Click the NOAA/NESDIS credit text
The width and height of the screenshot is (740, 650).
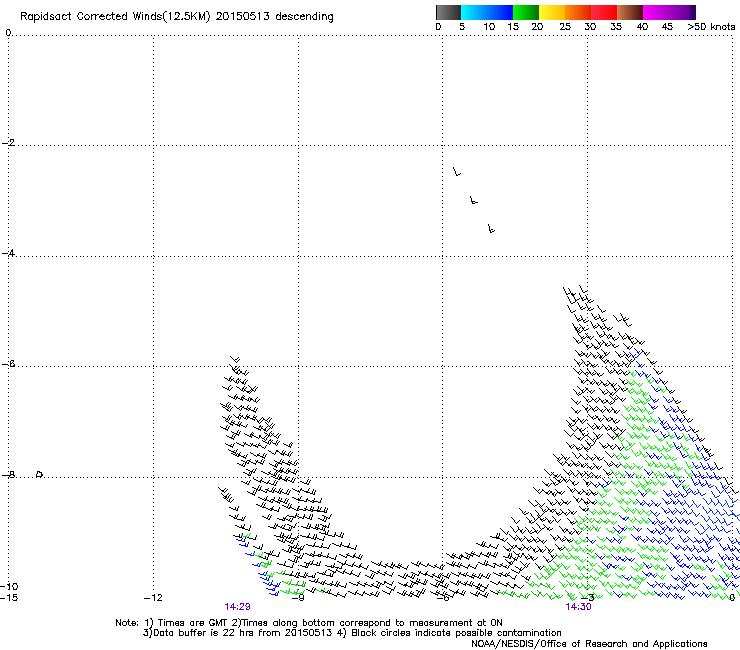pos(589,644)
